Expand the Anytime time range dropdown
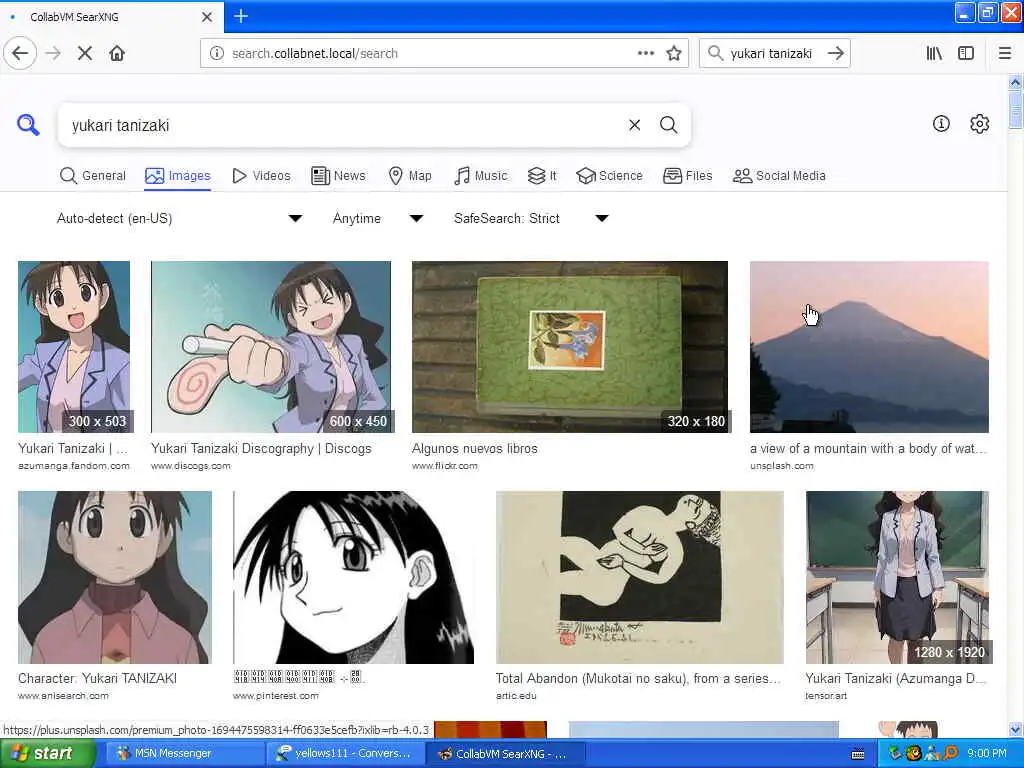Image resolution: width=1024 pixels, height=768 pixels. tap(378, 218)
